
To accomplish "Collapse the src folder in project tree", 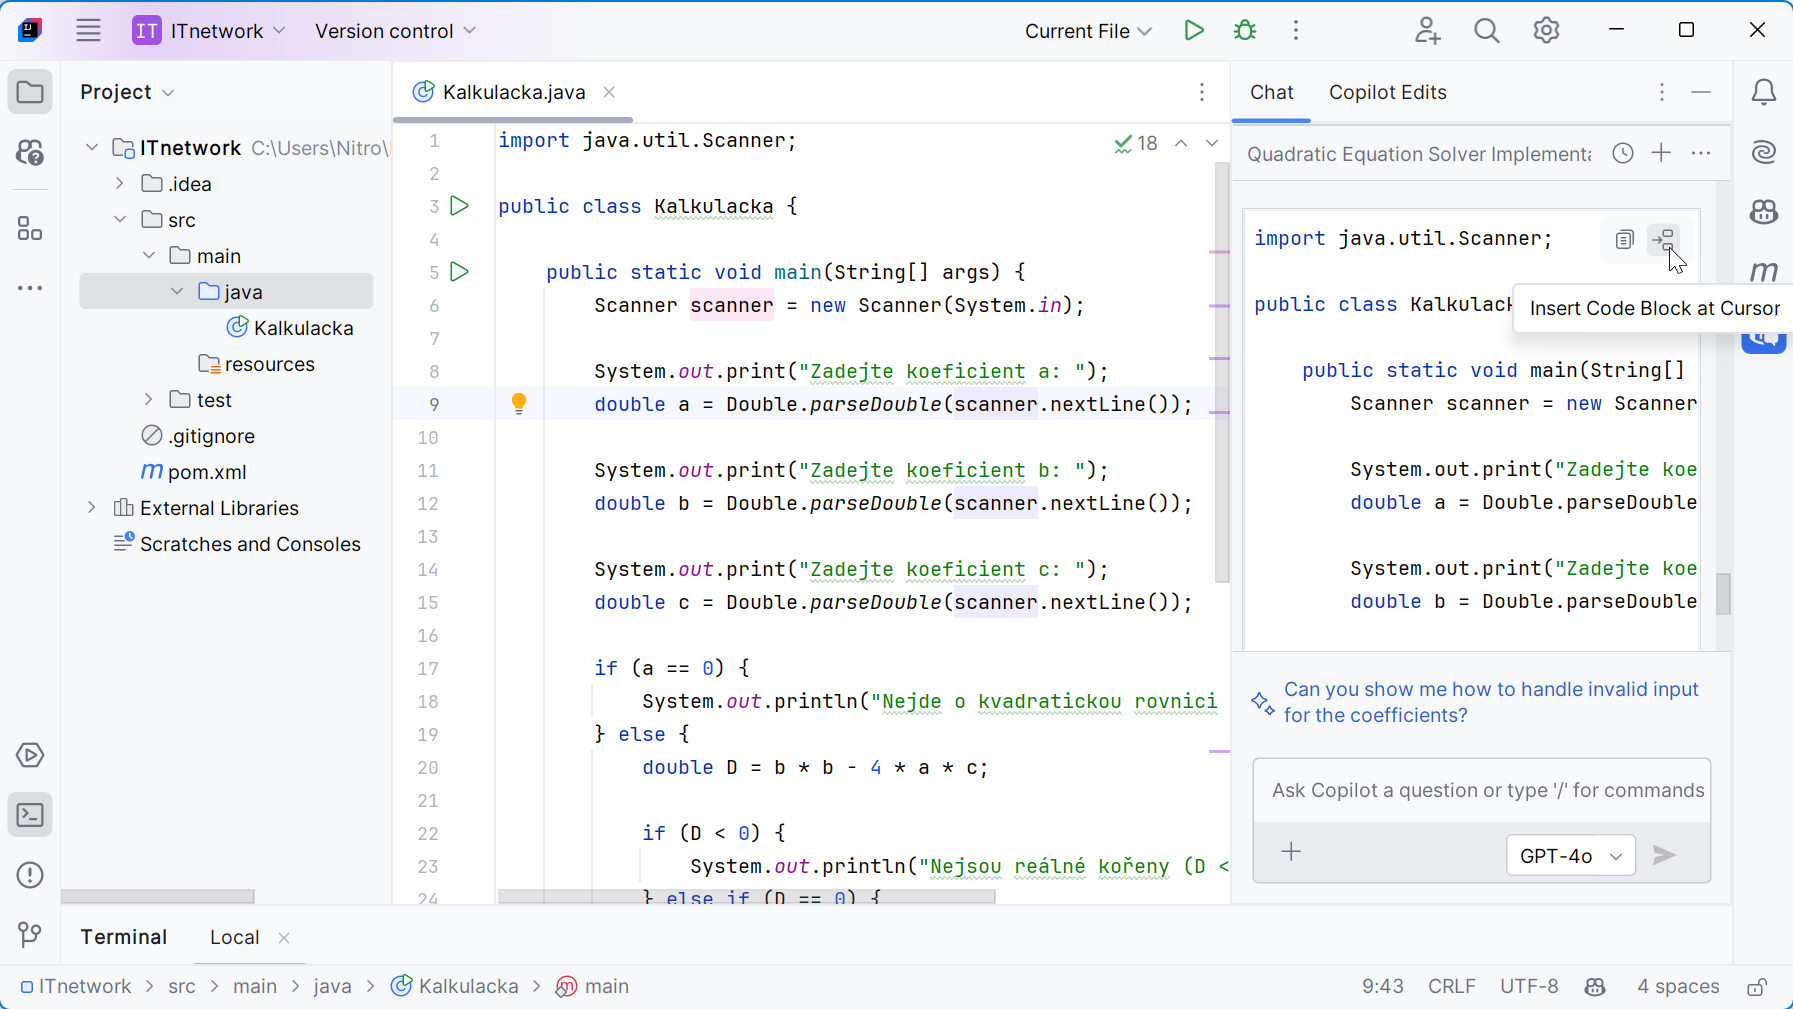I will [x=120, y=220].
